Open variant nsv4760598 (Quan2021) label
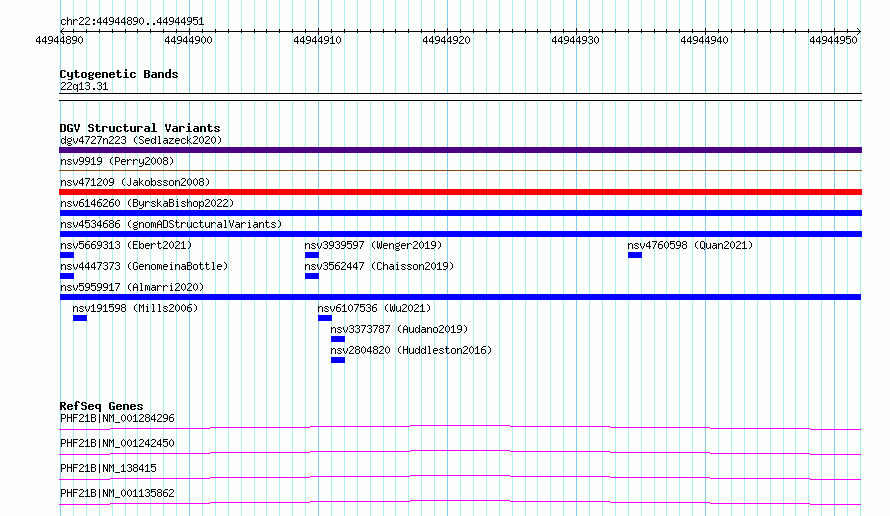Screen dimensions: 890x516 pos(690,245)
